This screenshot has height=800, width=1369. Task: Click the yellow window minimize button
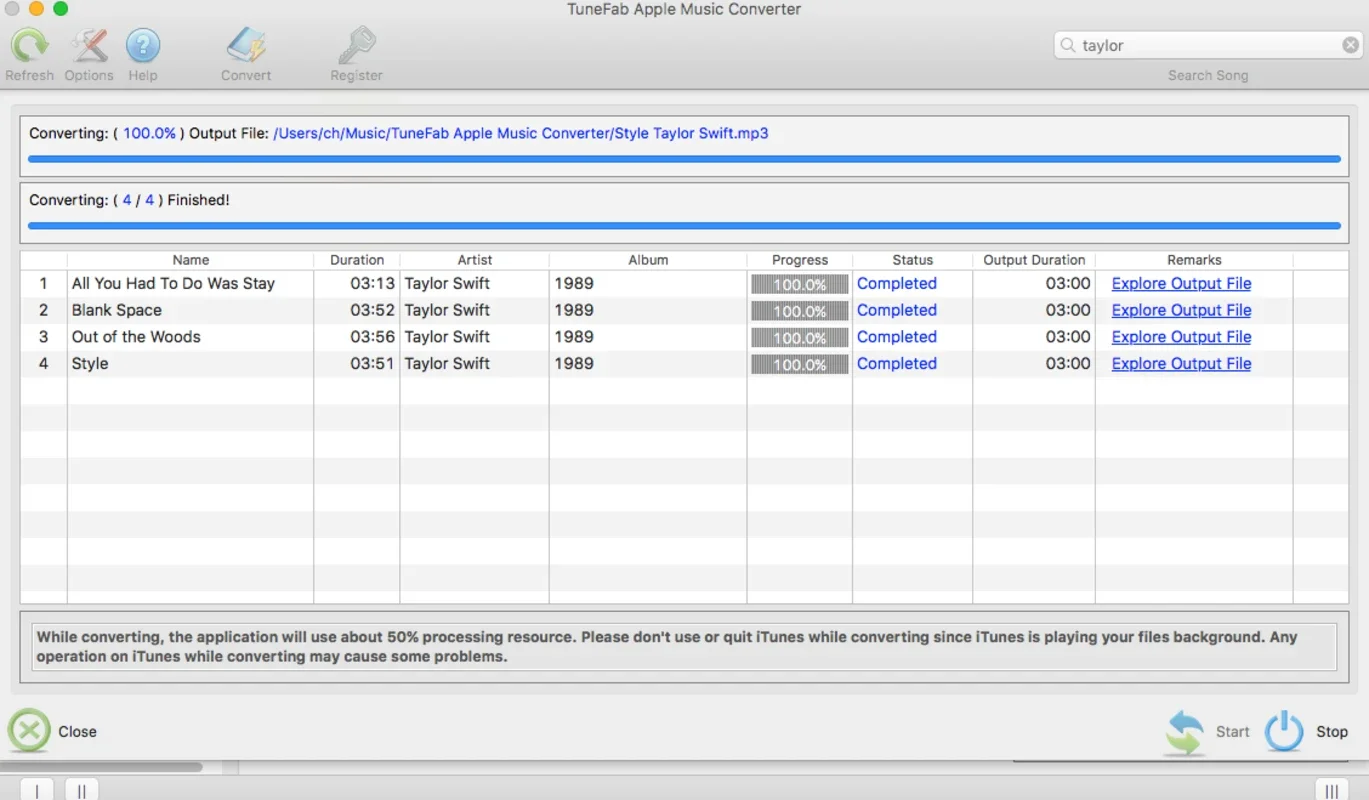pos(36,9)
